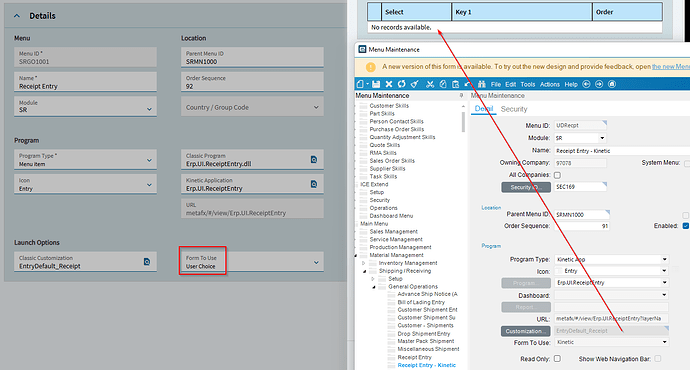Click the Customization... button

(x=525, y=331)
